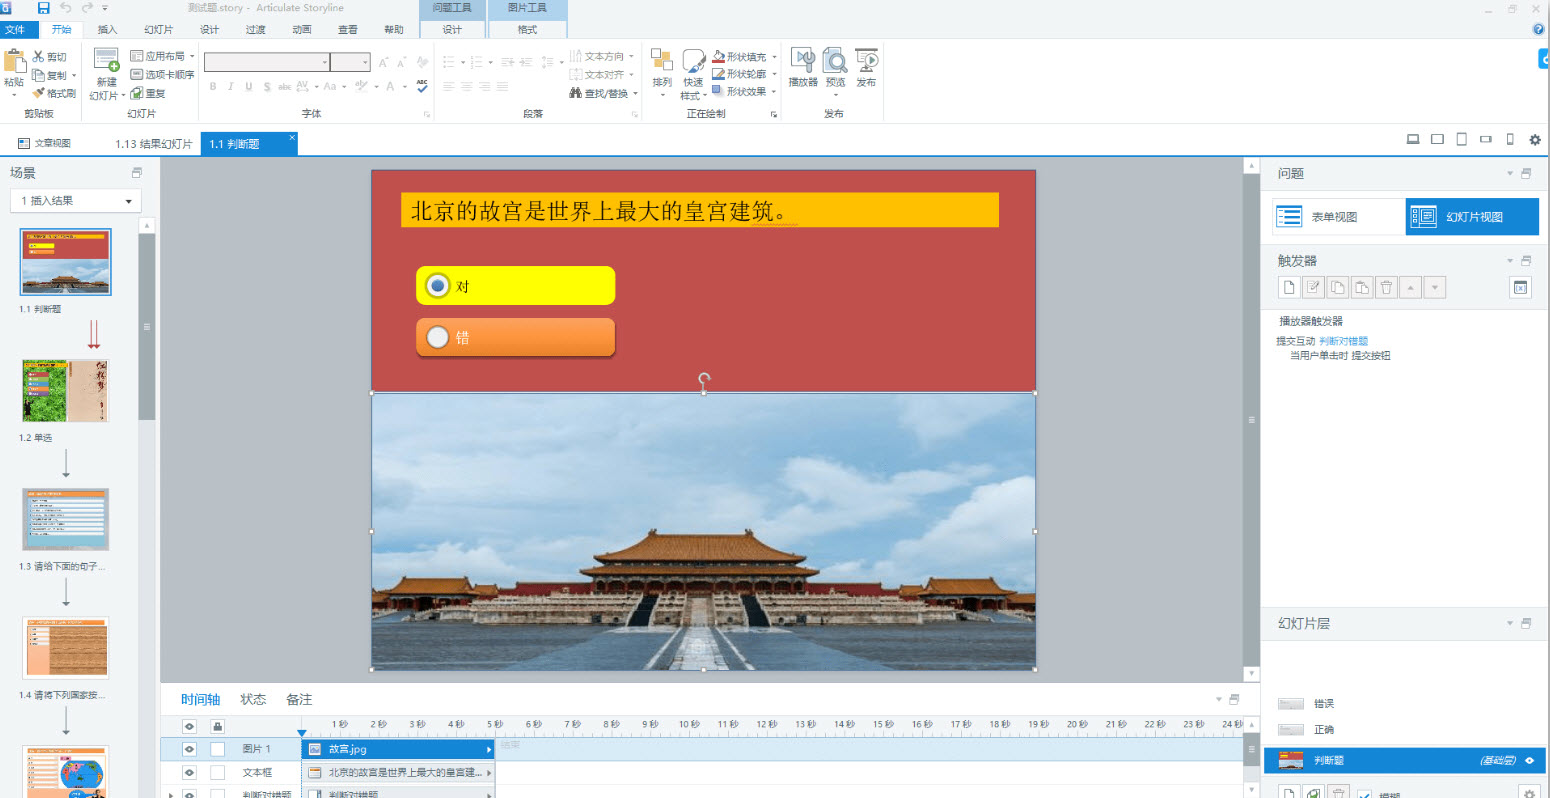Viewport: 1550px width, 798px height.
Task: Click the edit trigger icon
Action: pyautogui.click(x=1313, y=288)
